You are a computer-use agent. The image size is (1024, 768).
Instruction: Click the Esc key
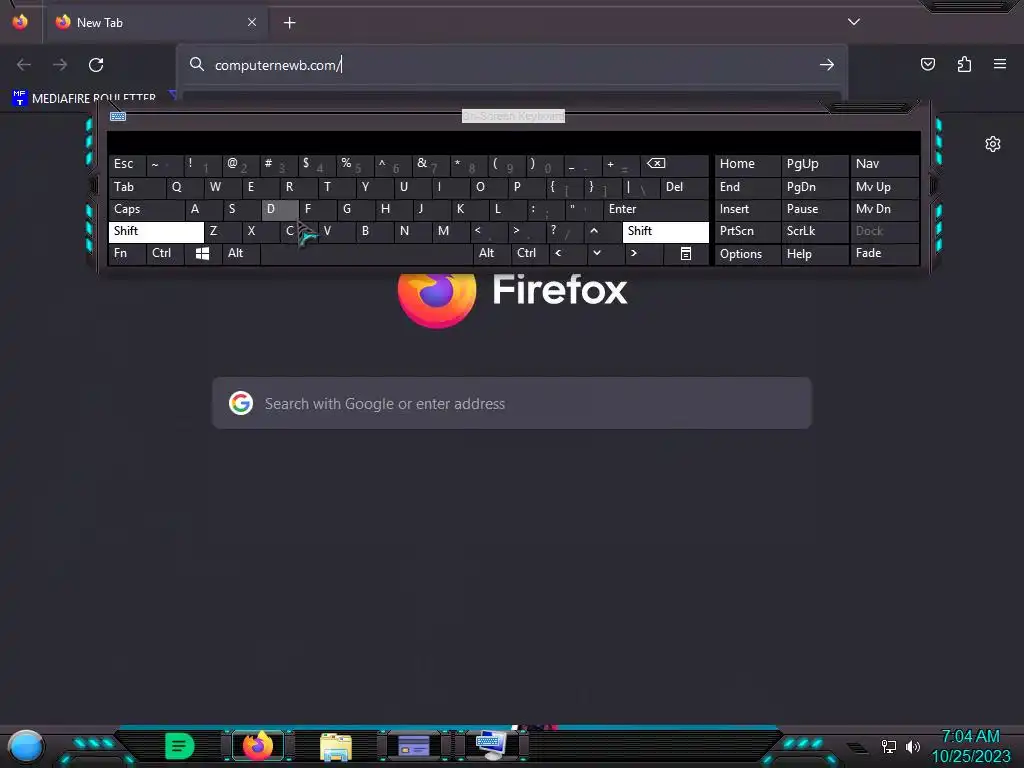[x=127, y=164]
